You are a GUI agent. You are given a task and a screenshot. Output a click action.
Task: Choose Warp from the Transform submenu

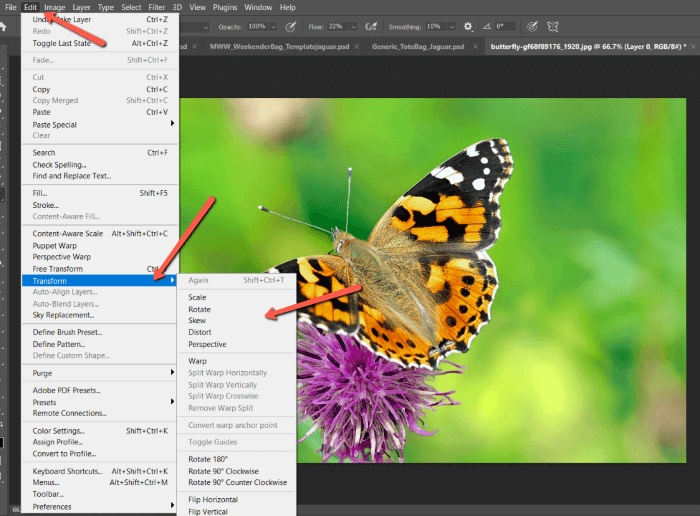(197, 361)
